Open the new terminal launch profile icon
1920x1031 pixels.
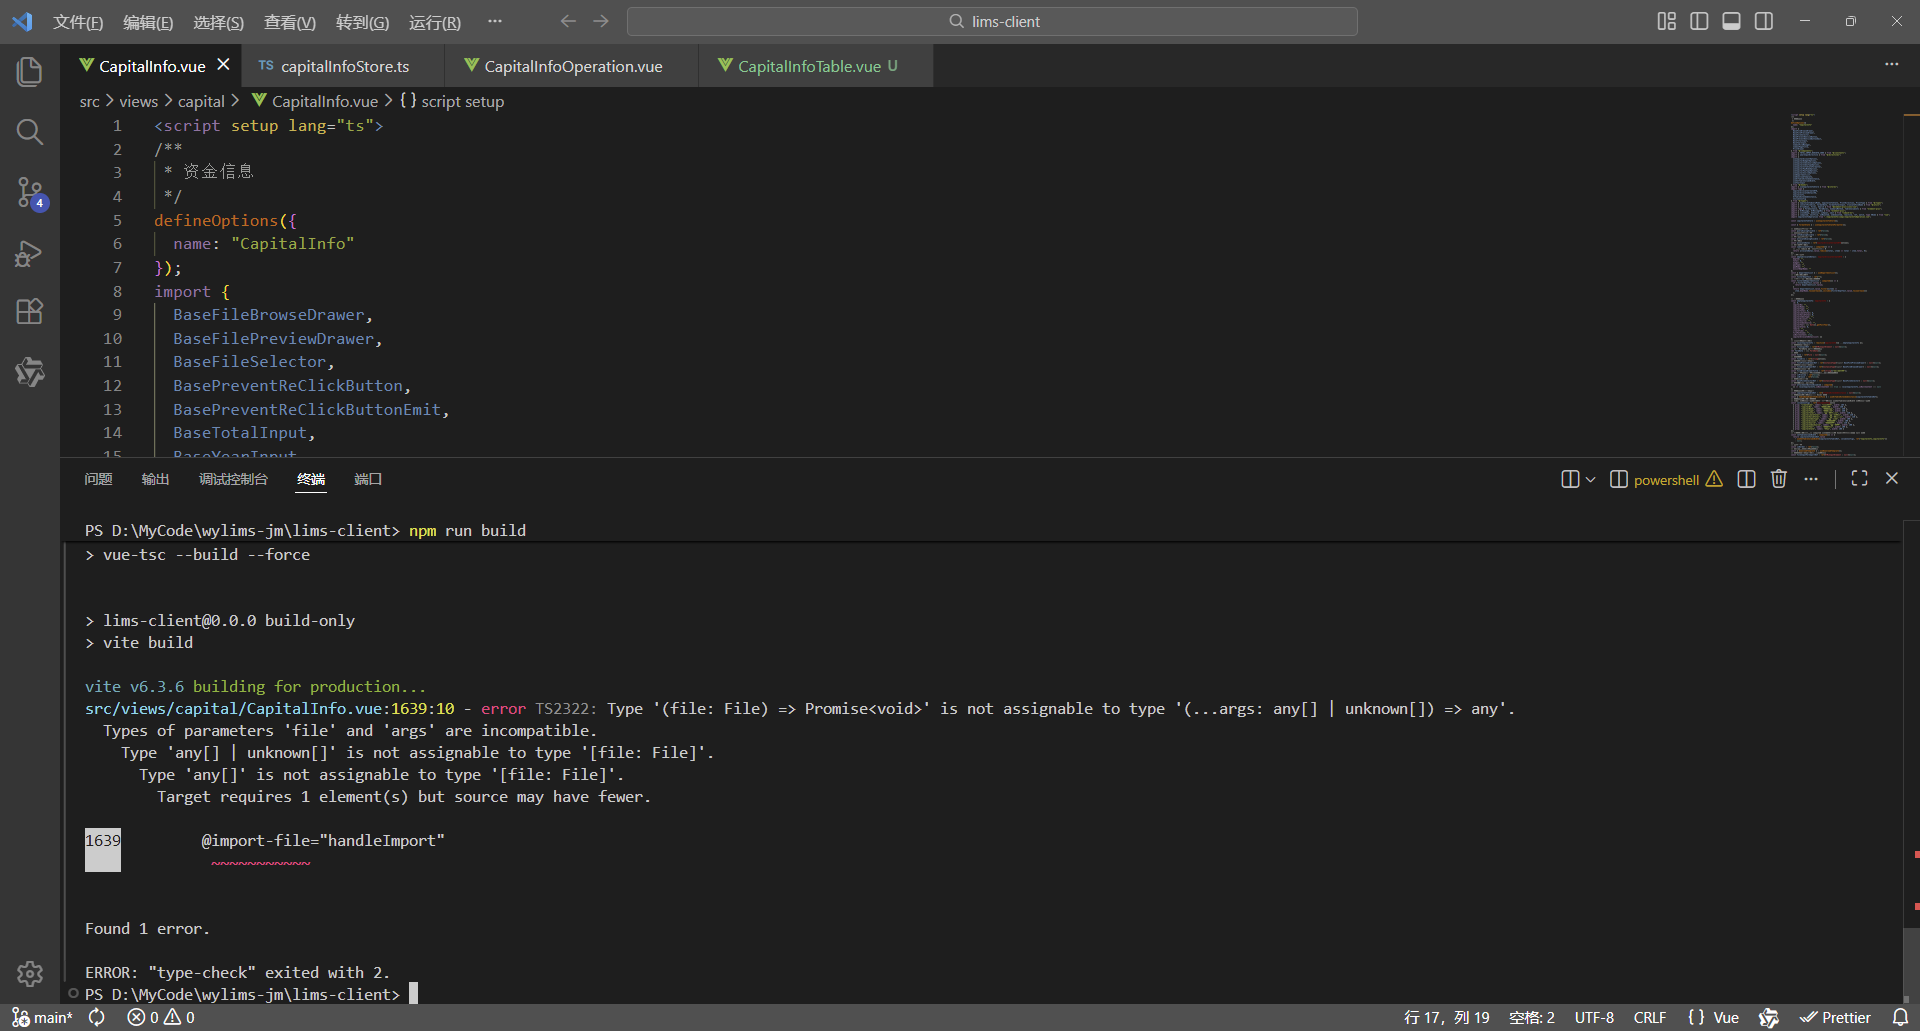[1570, 479]
